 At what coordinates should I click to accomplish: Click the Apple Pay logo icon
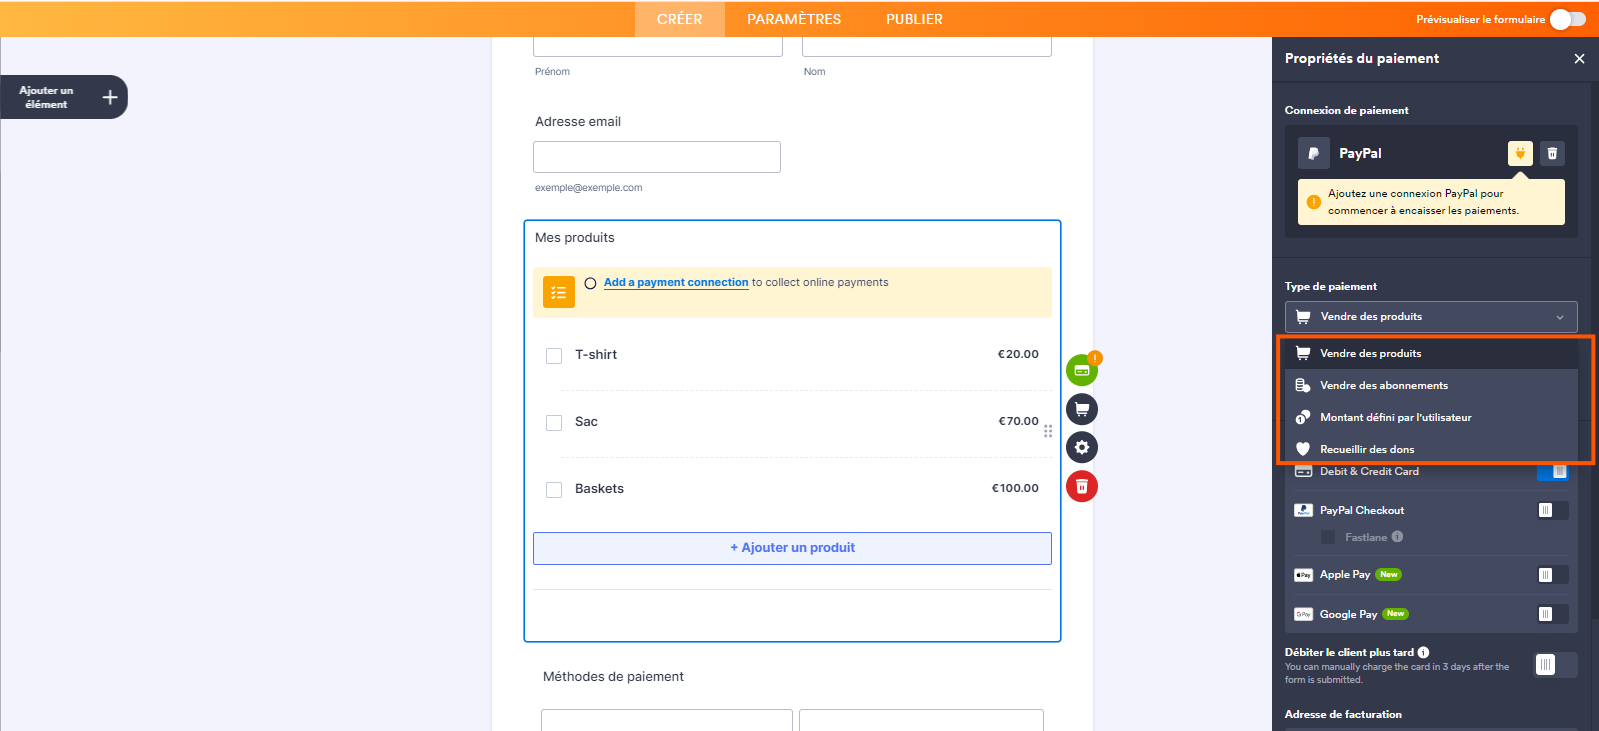(1303, 575)
